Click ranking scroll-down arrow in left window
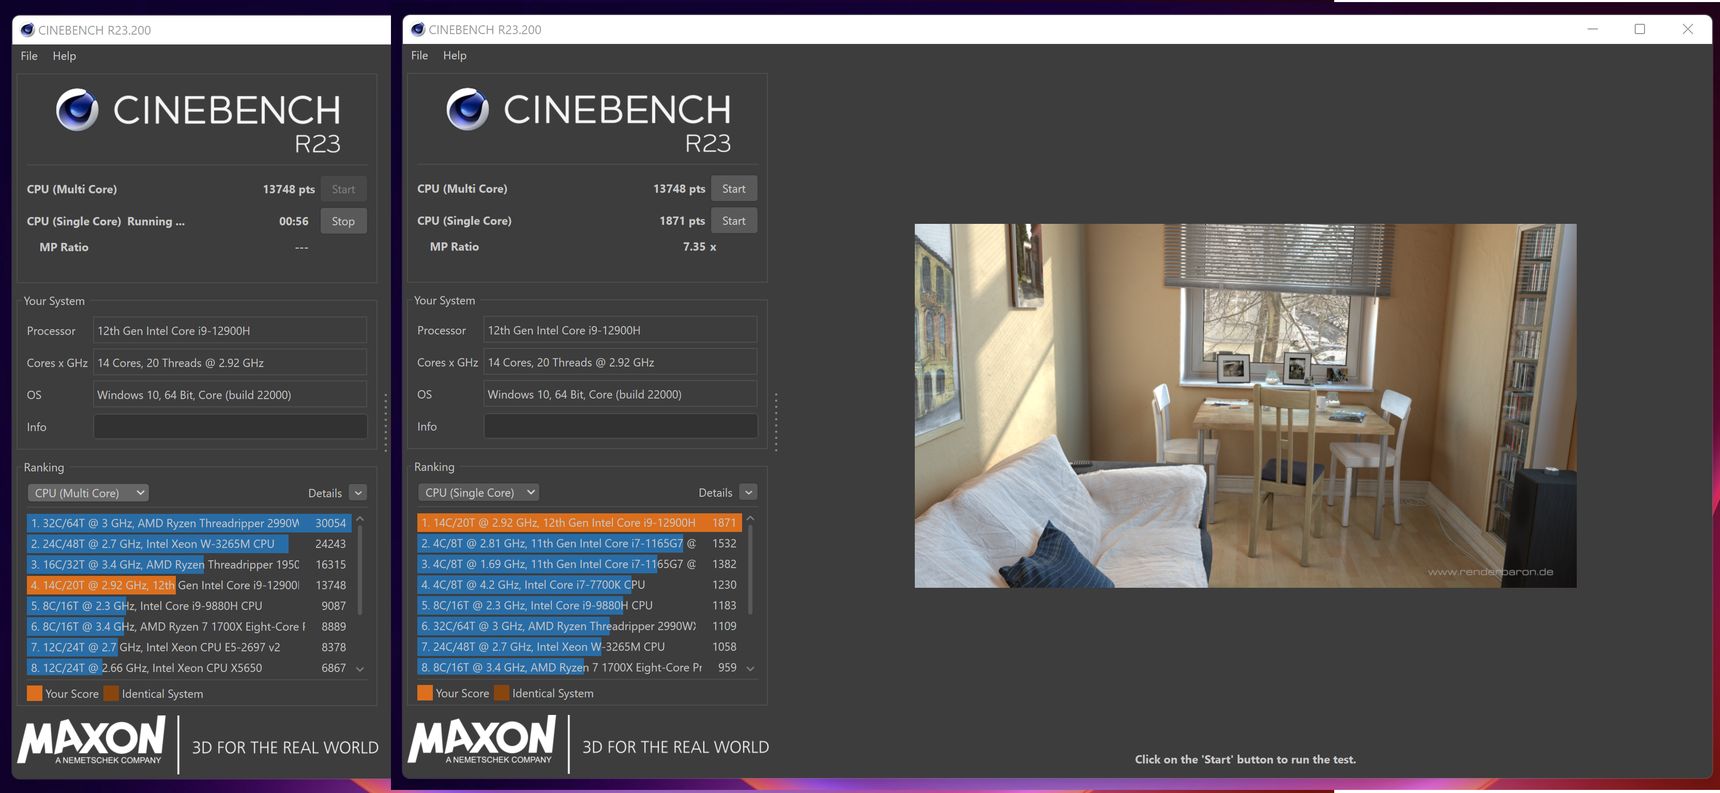Viewport: 1720px width, 793px height. [x=360, y=669]
